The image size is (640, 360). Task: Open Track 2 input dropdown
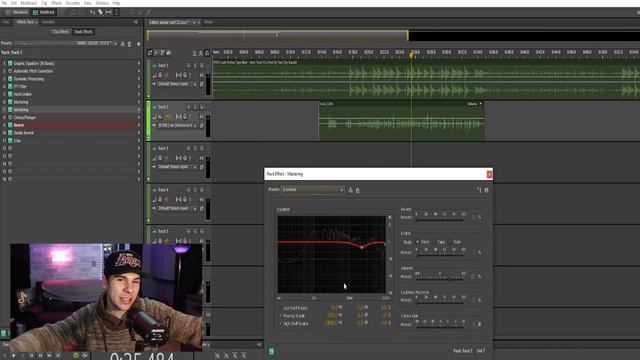click(177, 125)
